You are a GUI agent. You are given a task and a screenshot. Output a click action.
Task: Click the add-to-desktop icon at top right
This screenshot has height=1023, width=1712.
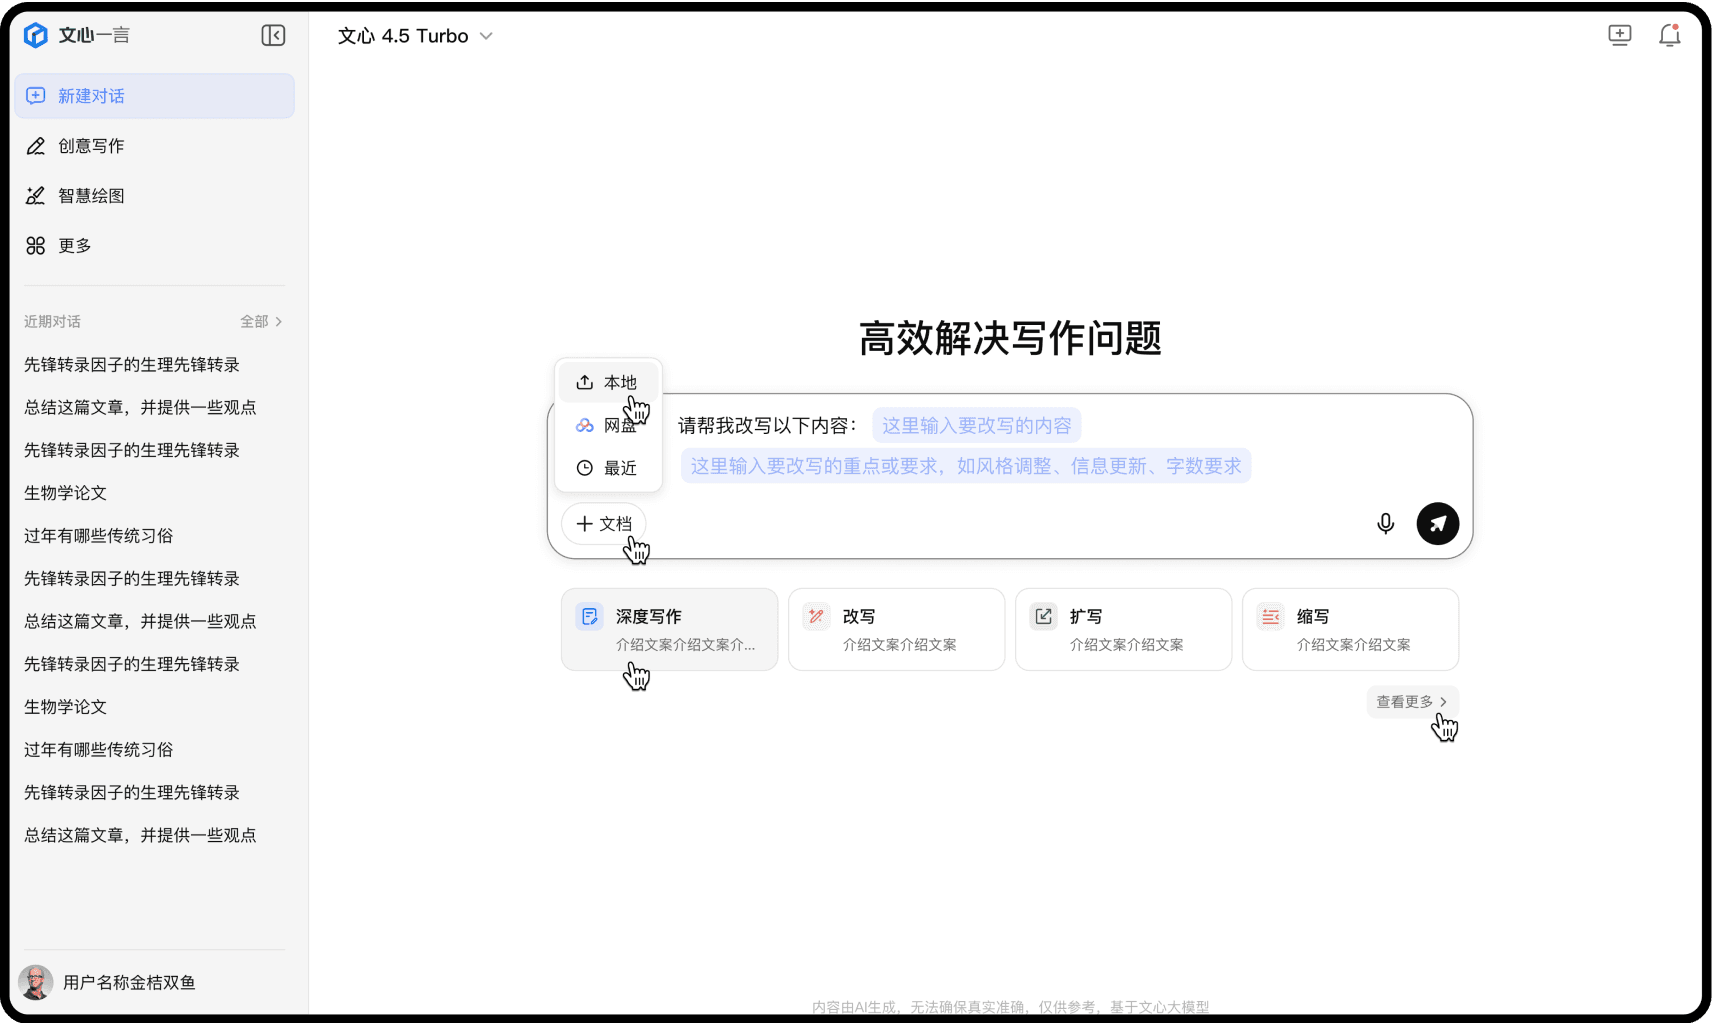(1620, 35)
